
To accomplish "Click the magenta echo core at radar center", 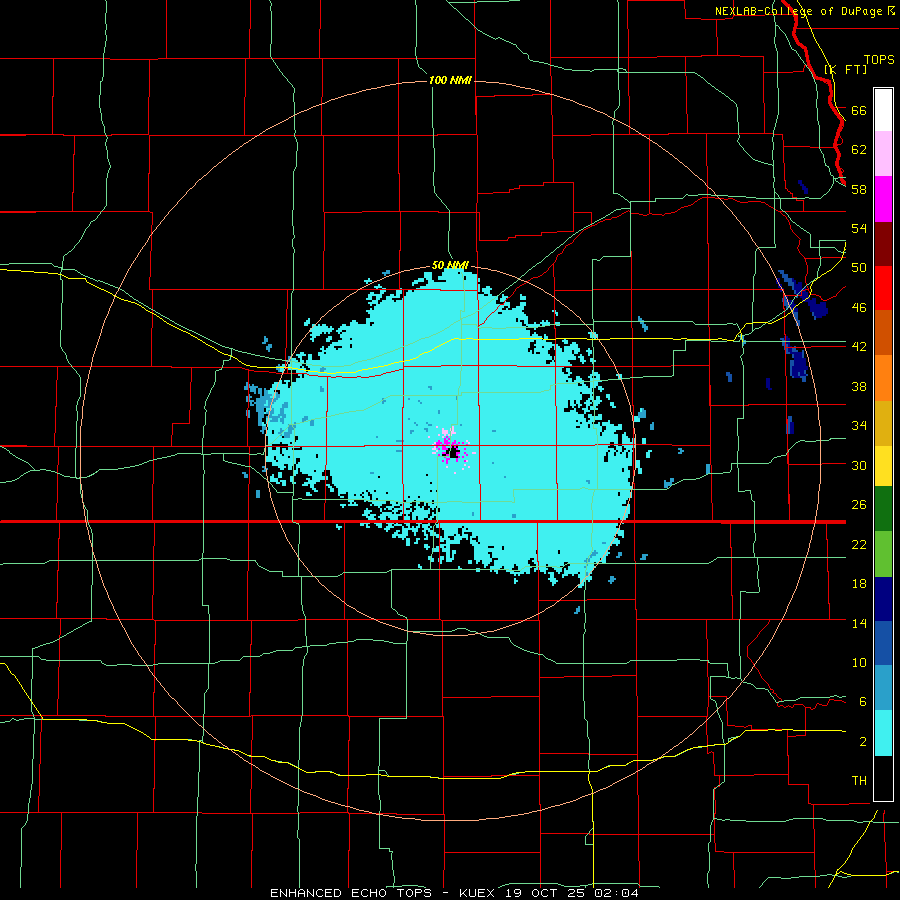I will point(451,447).
